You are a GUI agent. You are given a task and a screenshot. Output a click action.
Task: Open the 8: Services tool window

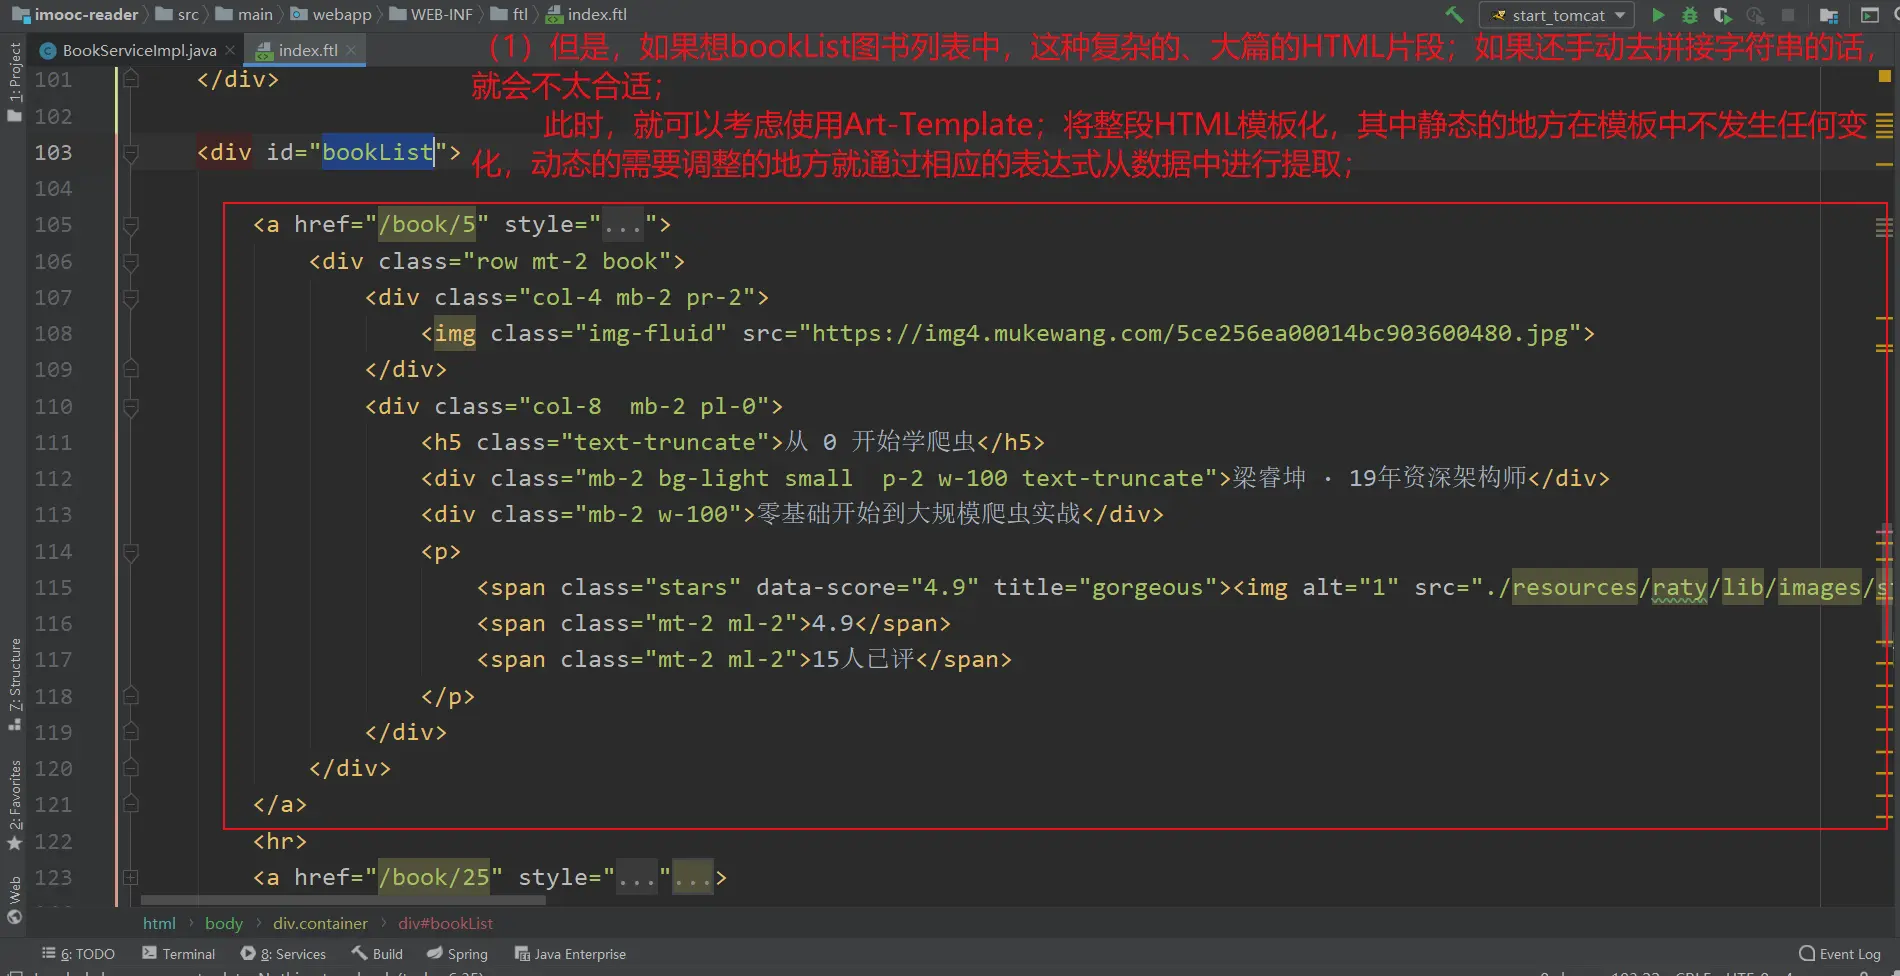(x=283, y=954)
